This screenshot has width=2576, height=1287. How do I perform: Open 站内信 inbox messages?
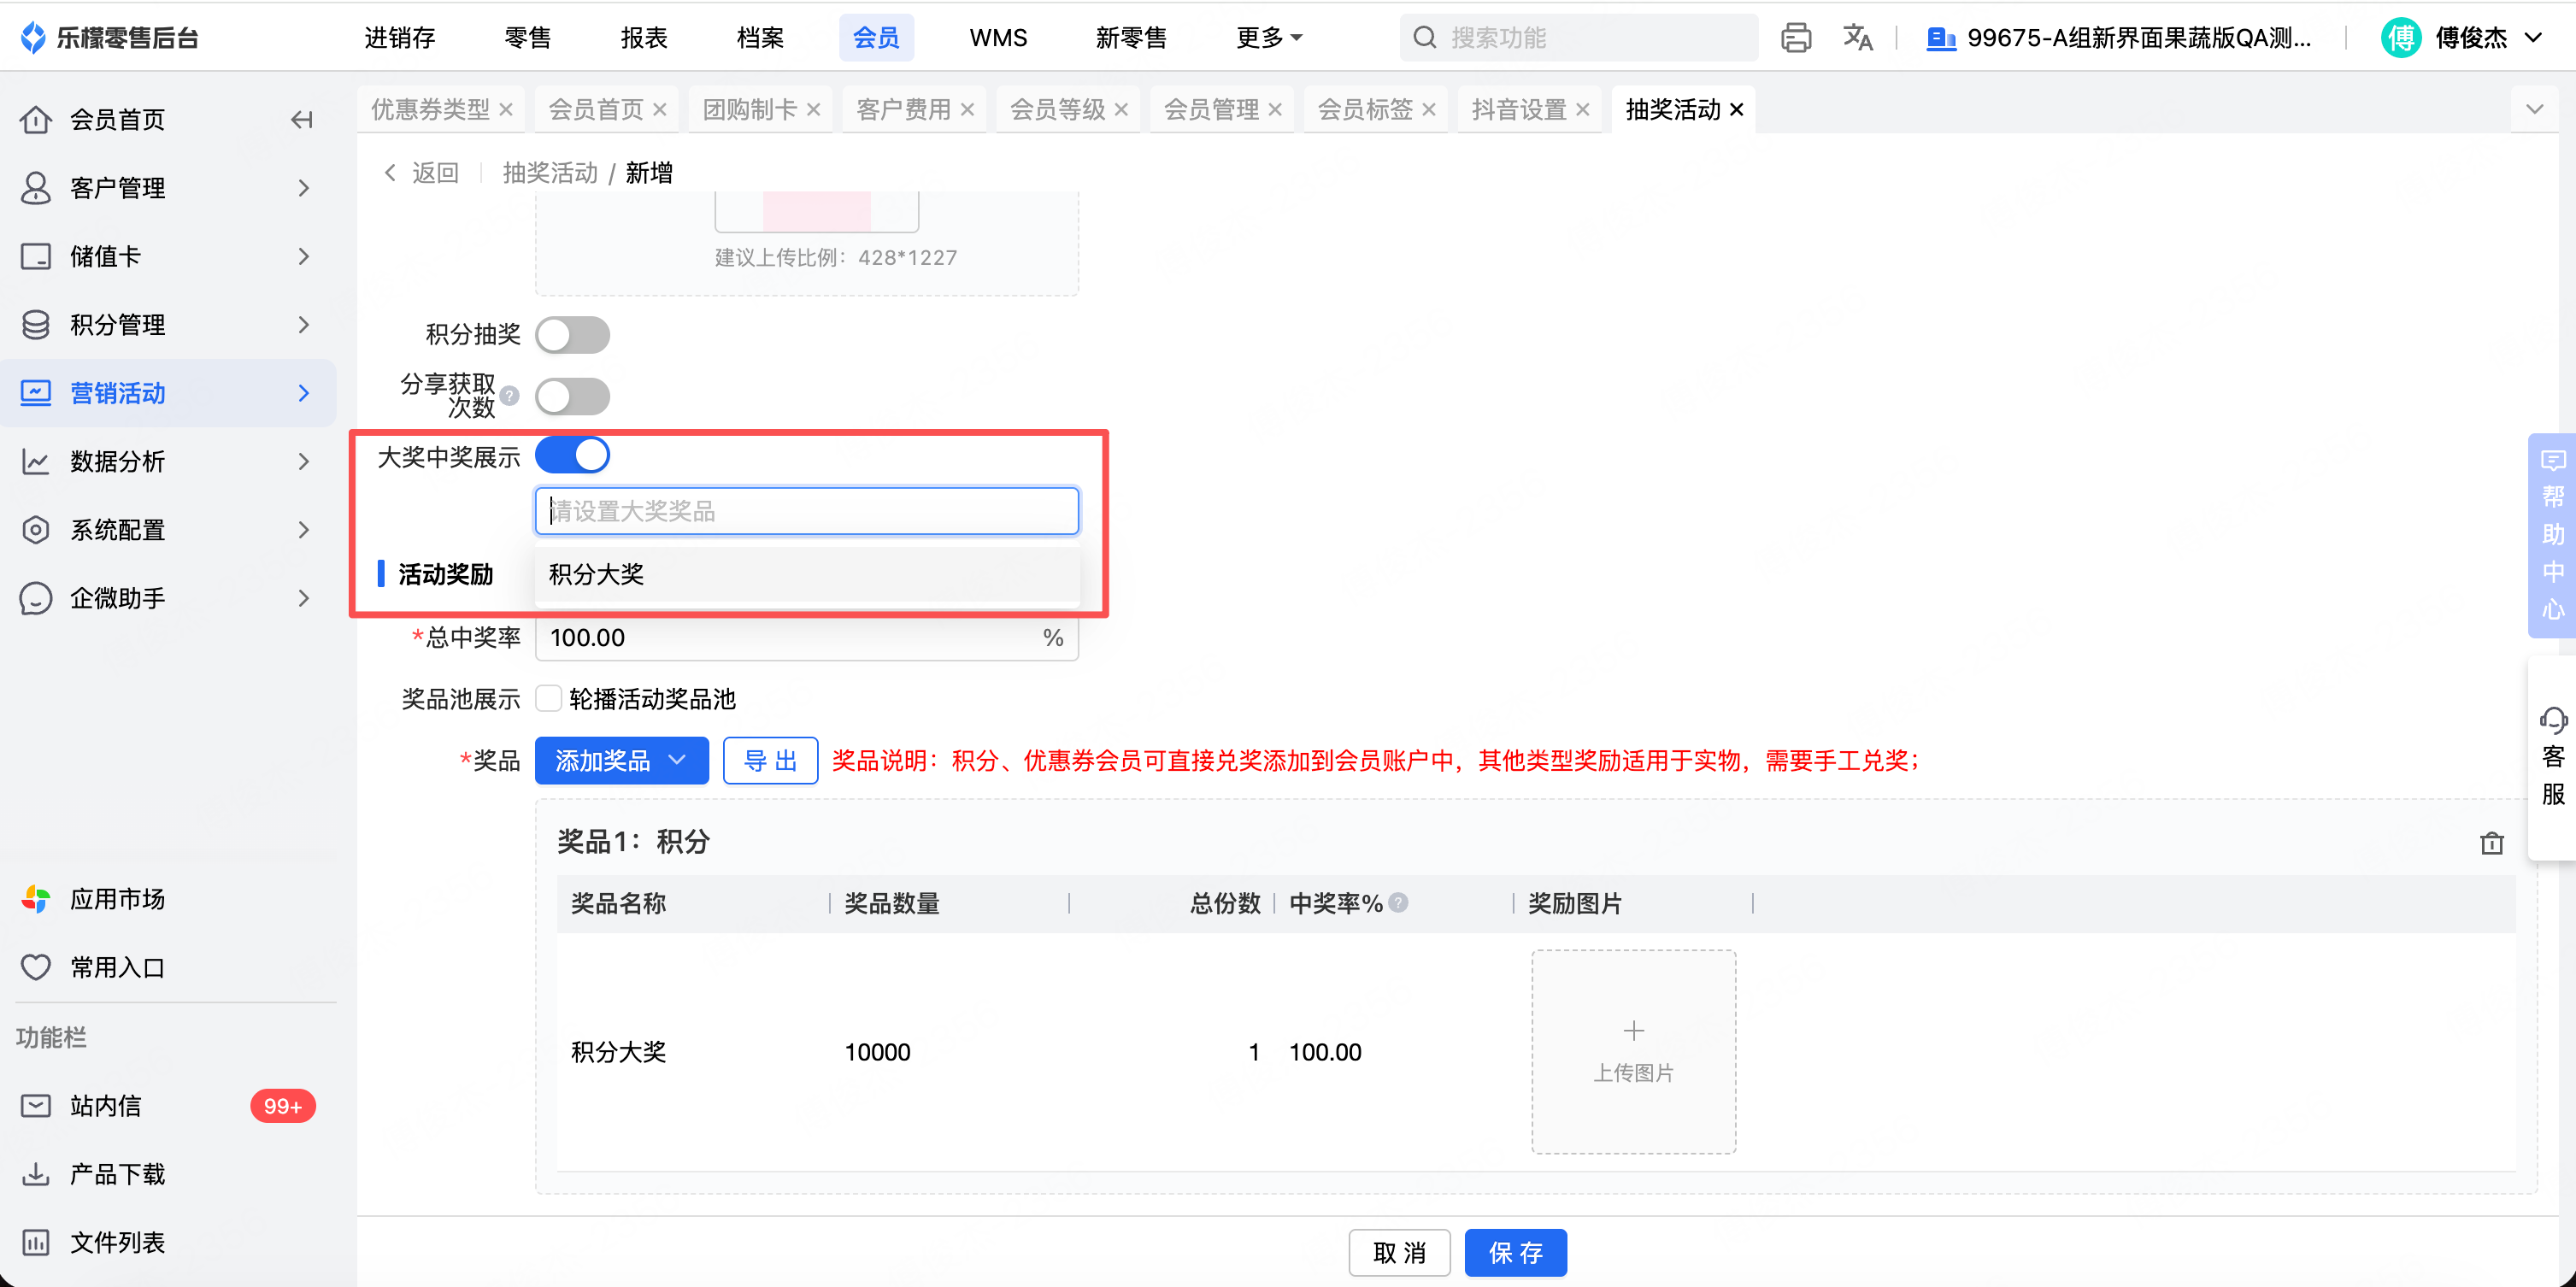pyautogui.click(x=105, y=1105)
